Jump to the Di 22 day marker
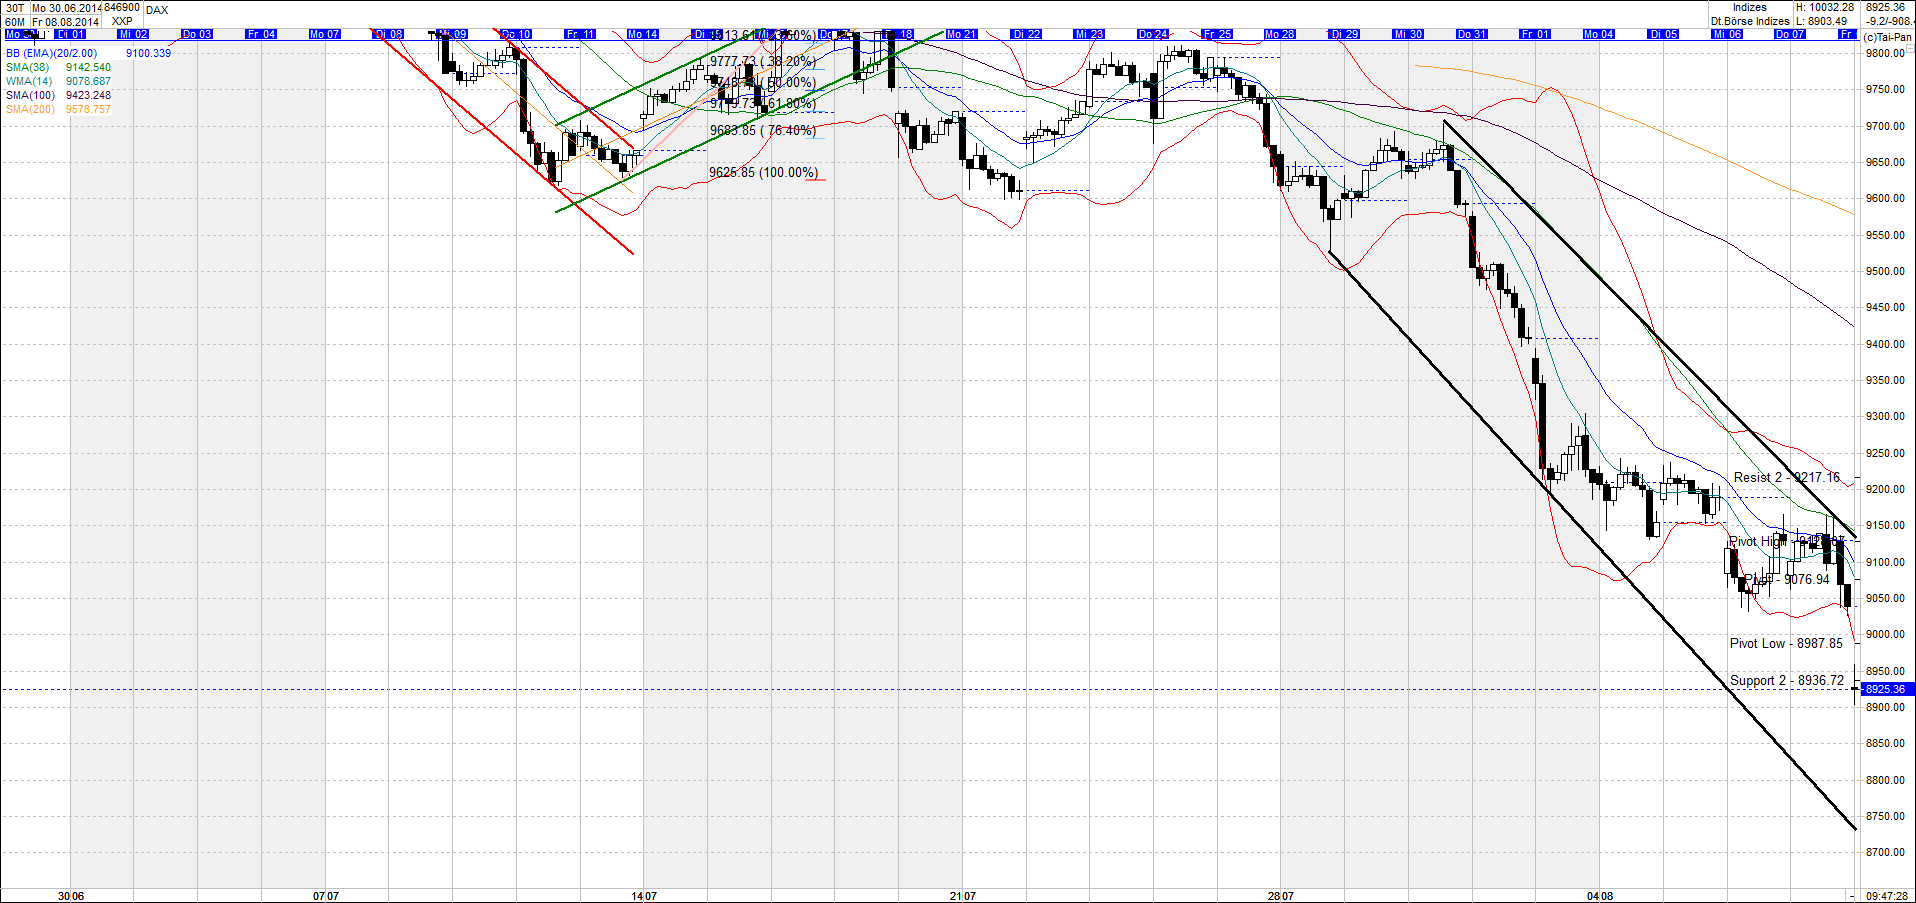Viewport: 1916px width, 903px height. point(1026,34)
